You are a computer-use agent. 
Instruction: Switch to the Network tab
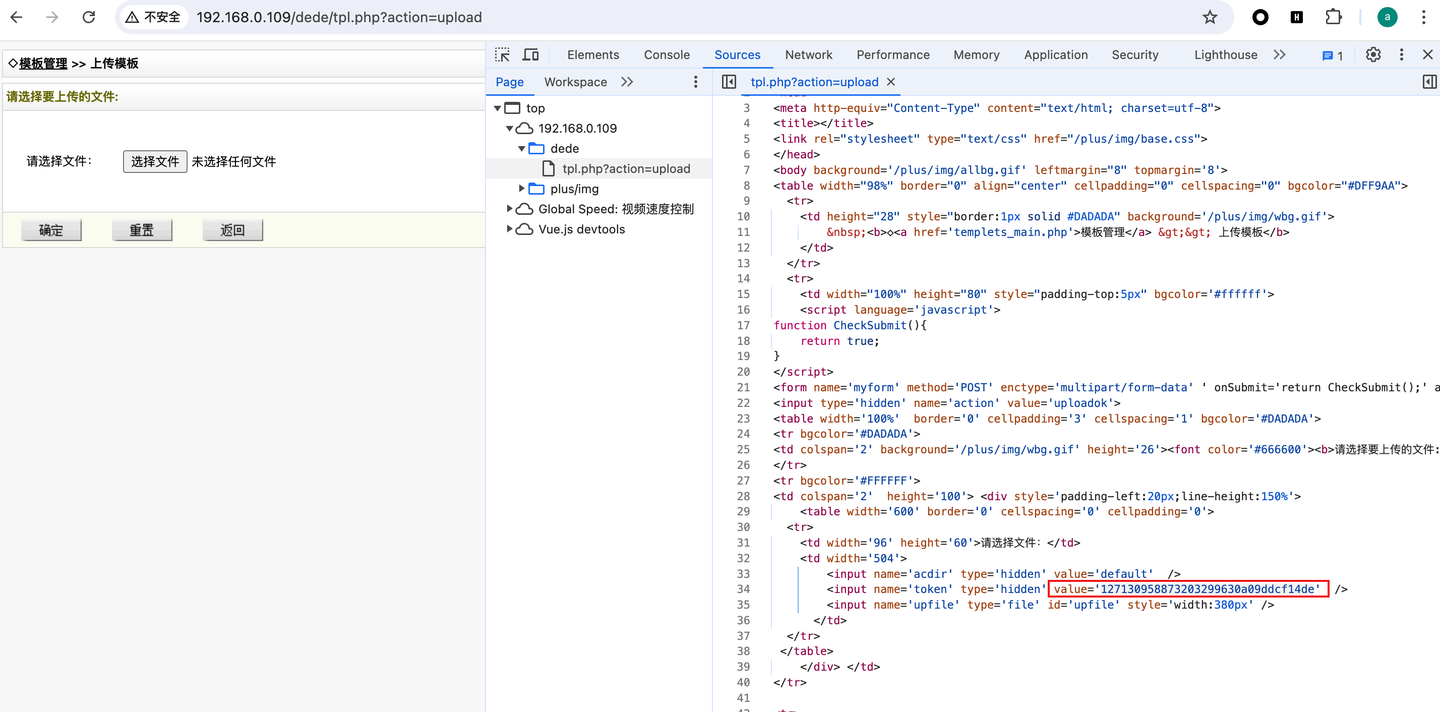click(x=808, y=55)
